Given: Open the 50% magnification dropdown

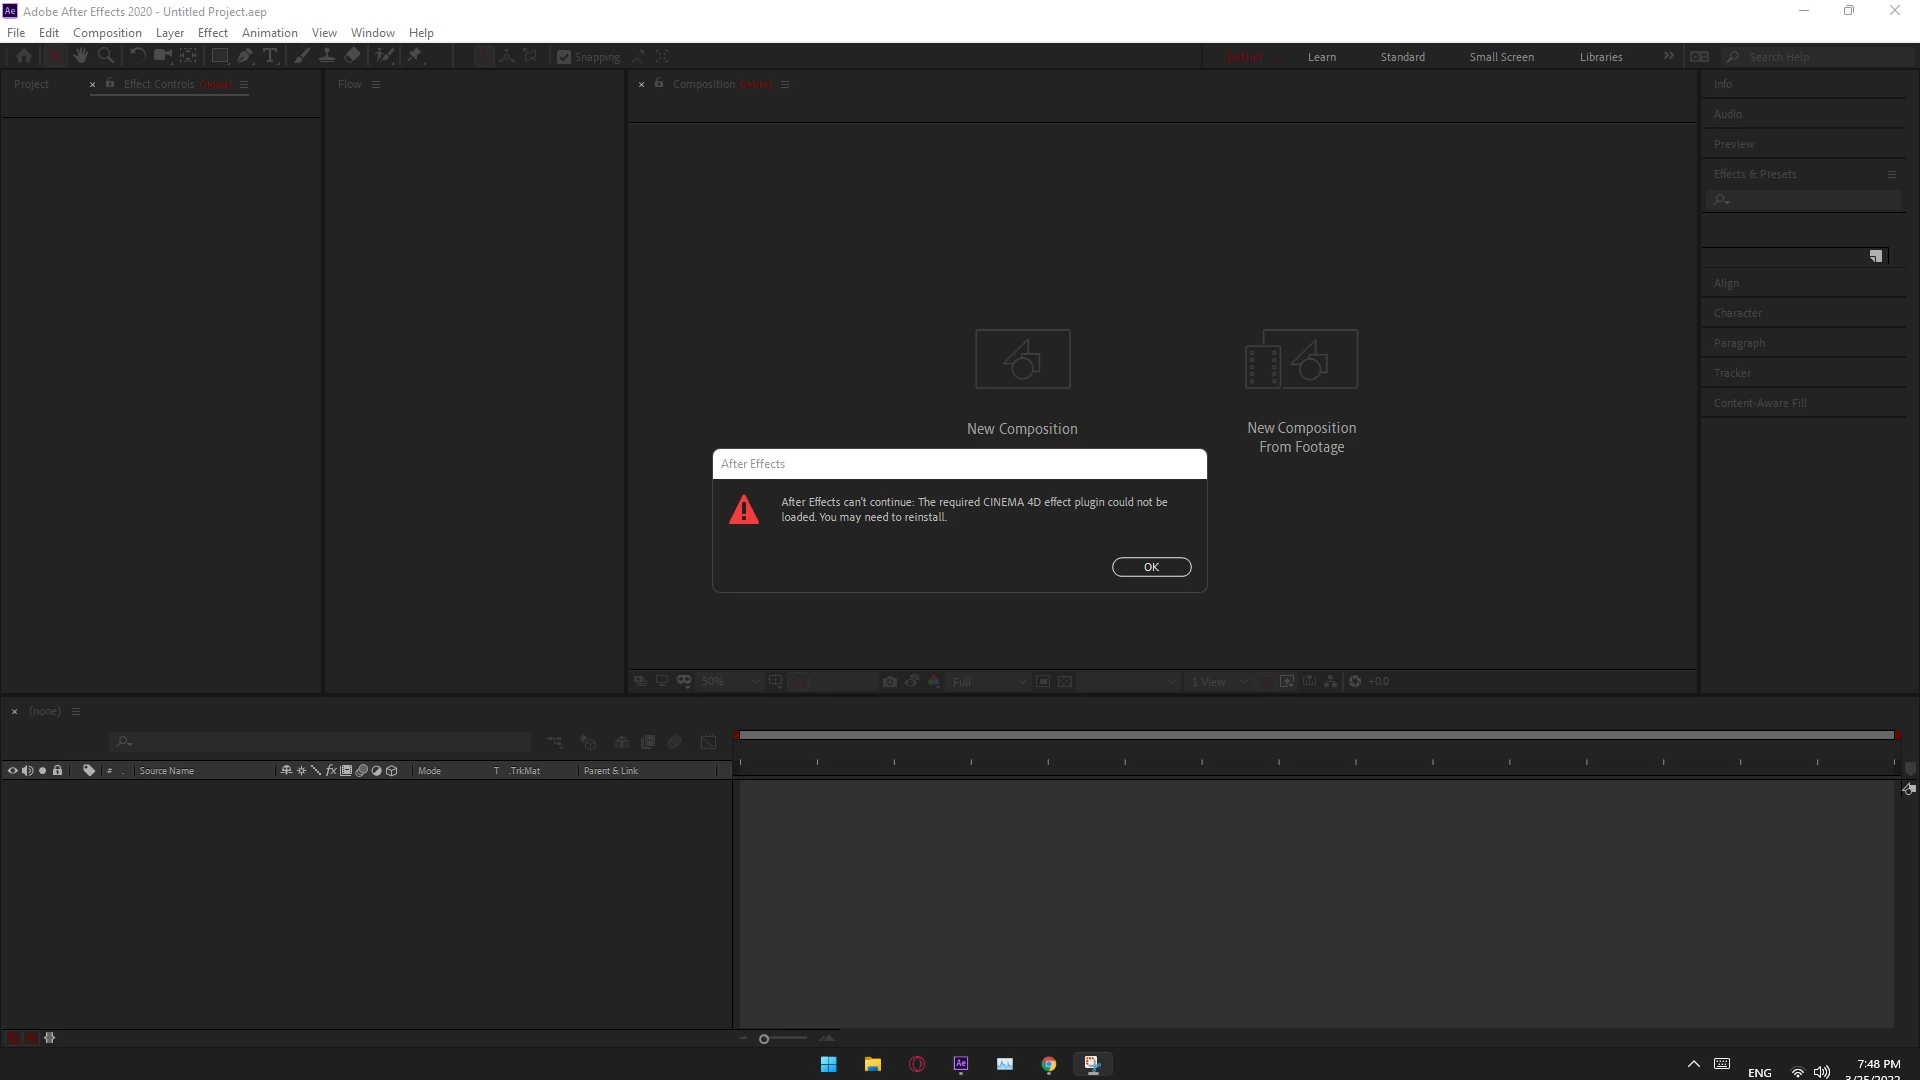Looking at the screenshot, I should pyautogui.click(x=730, y=681).
